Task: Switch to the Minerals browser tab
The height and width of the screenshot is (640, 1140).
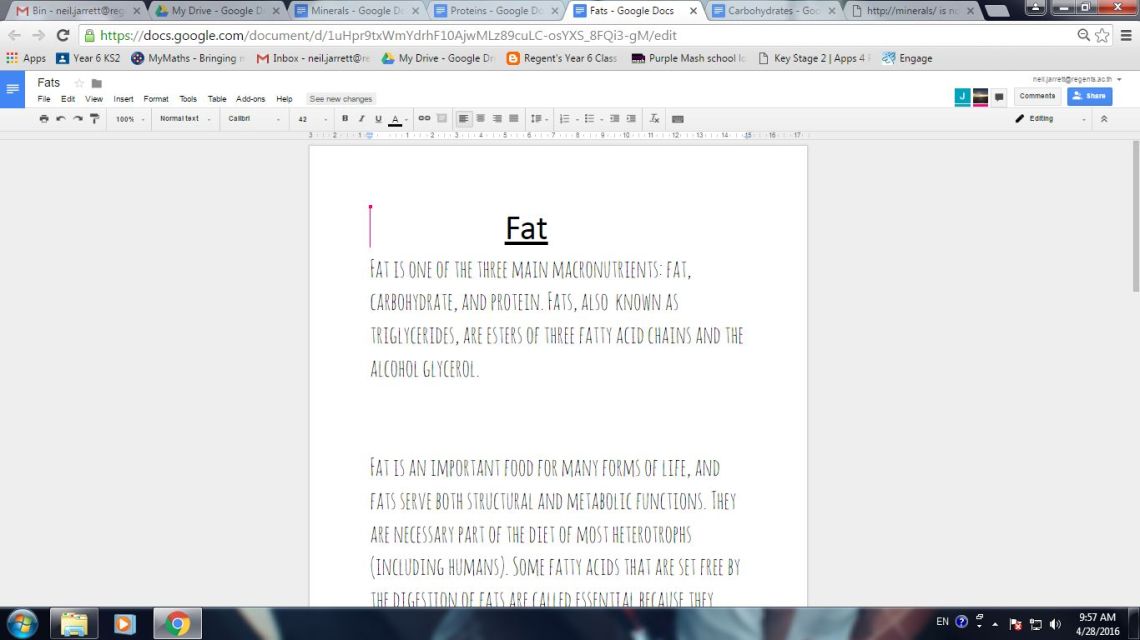Action: 350,11
